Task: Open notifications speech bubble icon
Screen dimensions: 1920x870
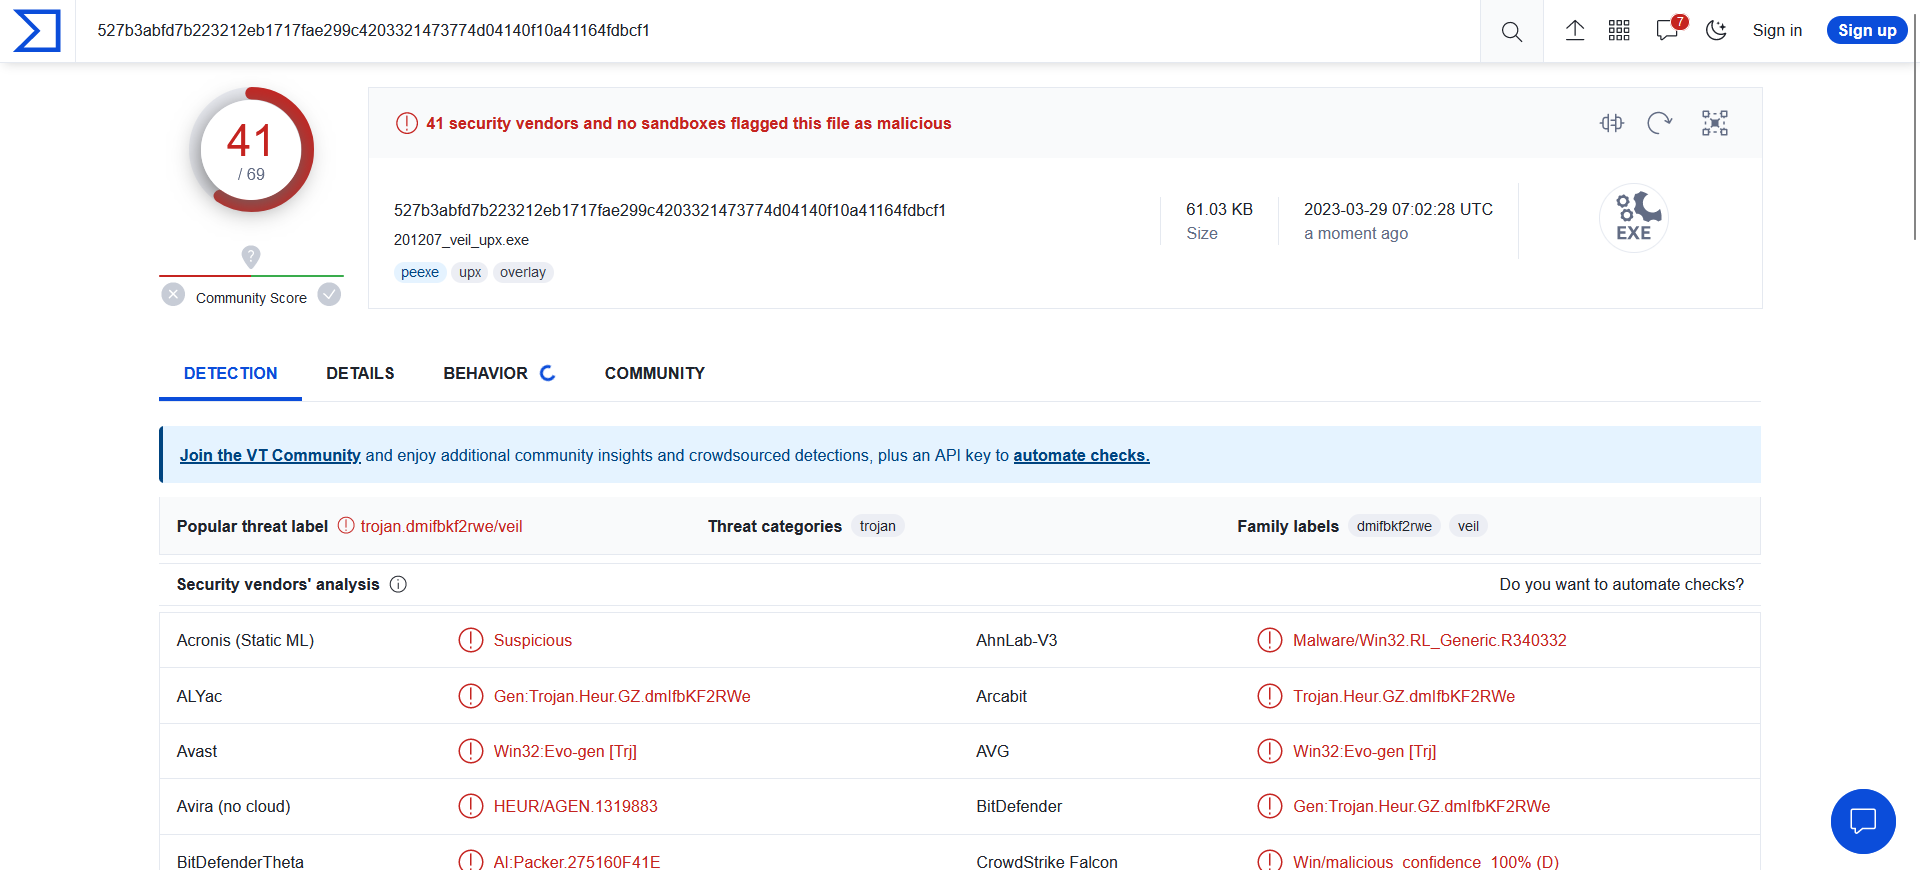Action: click(1667, 30)
